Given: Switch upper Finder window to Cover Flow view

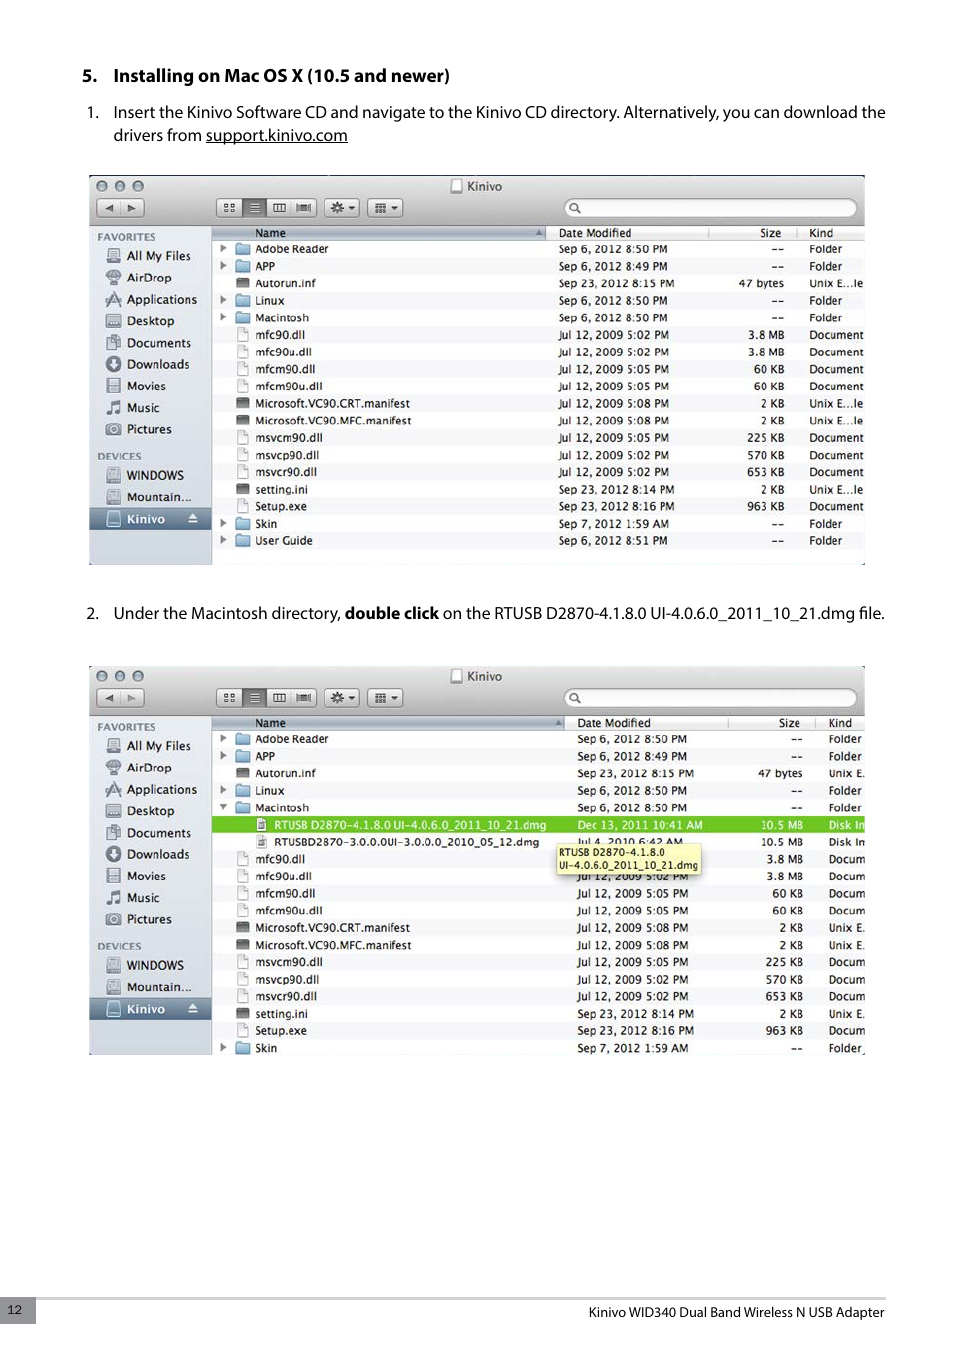Looking at the screenshot, I should (x=304, y=208).
